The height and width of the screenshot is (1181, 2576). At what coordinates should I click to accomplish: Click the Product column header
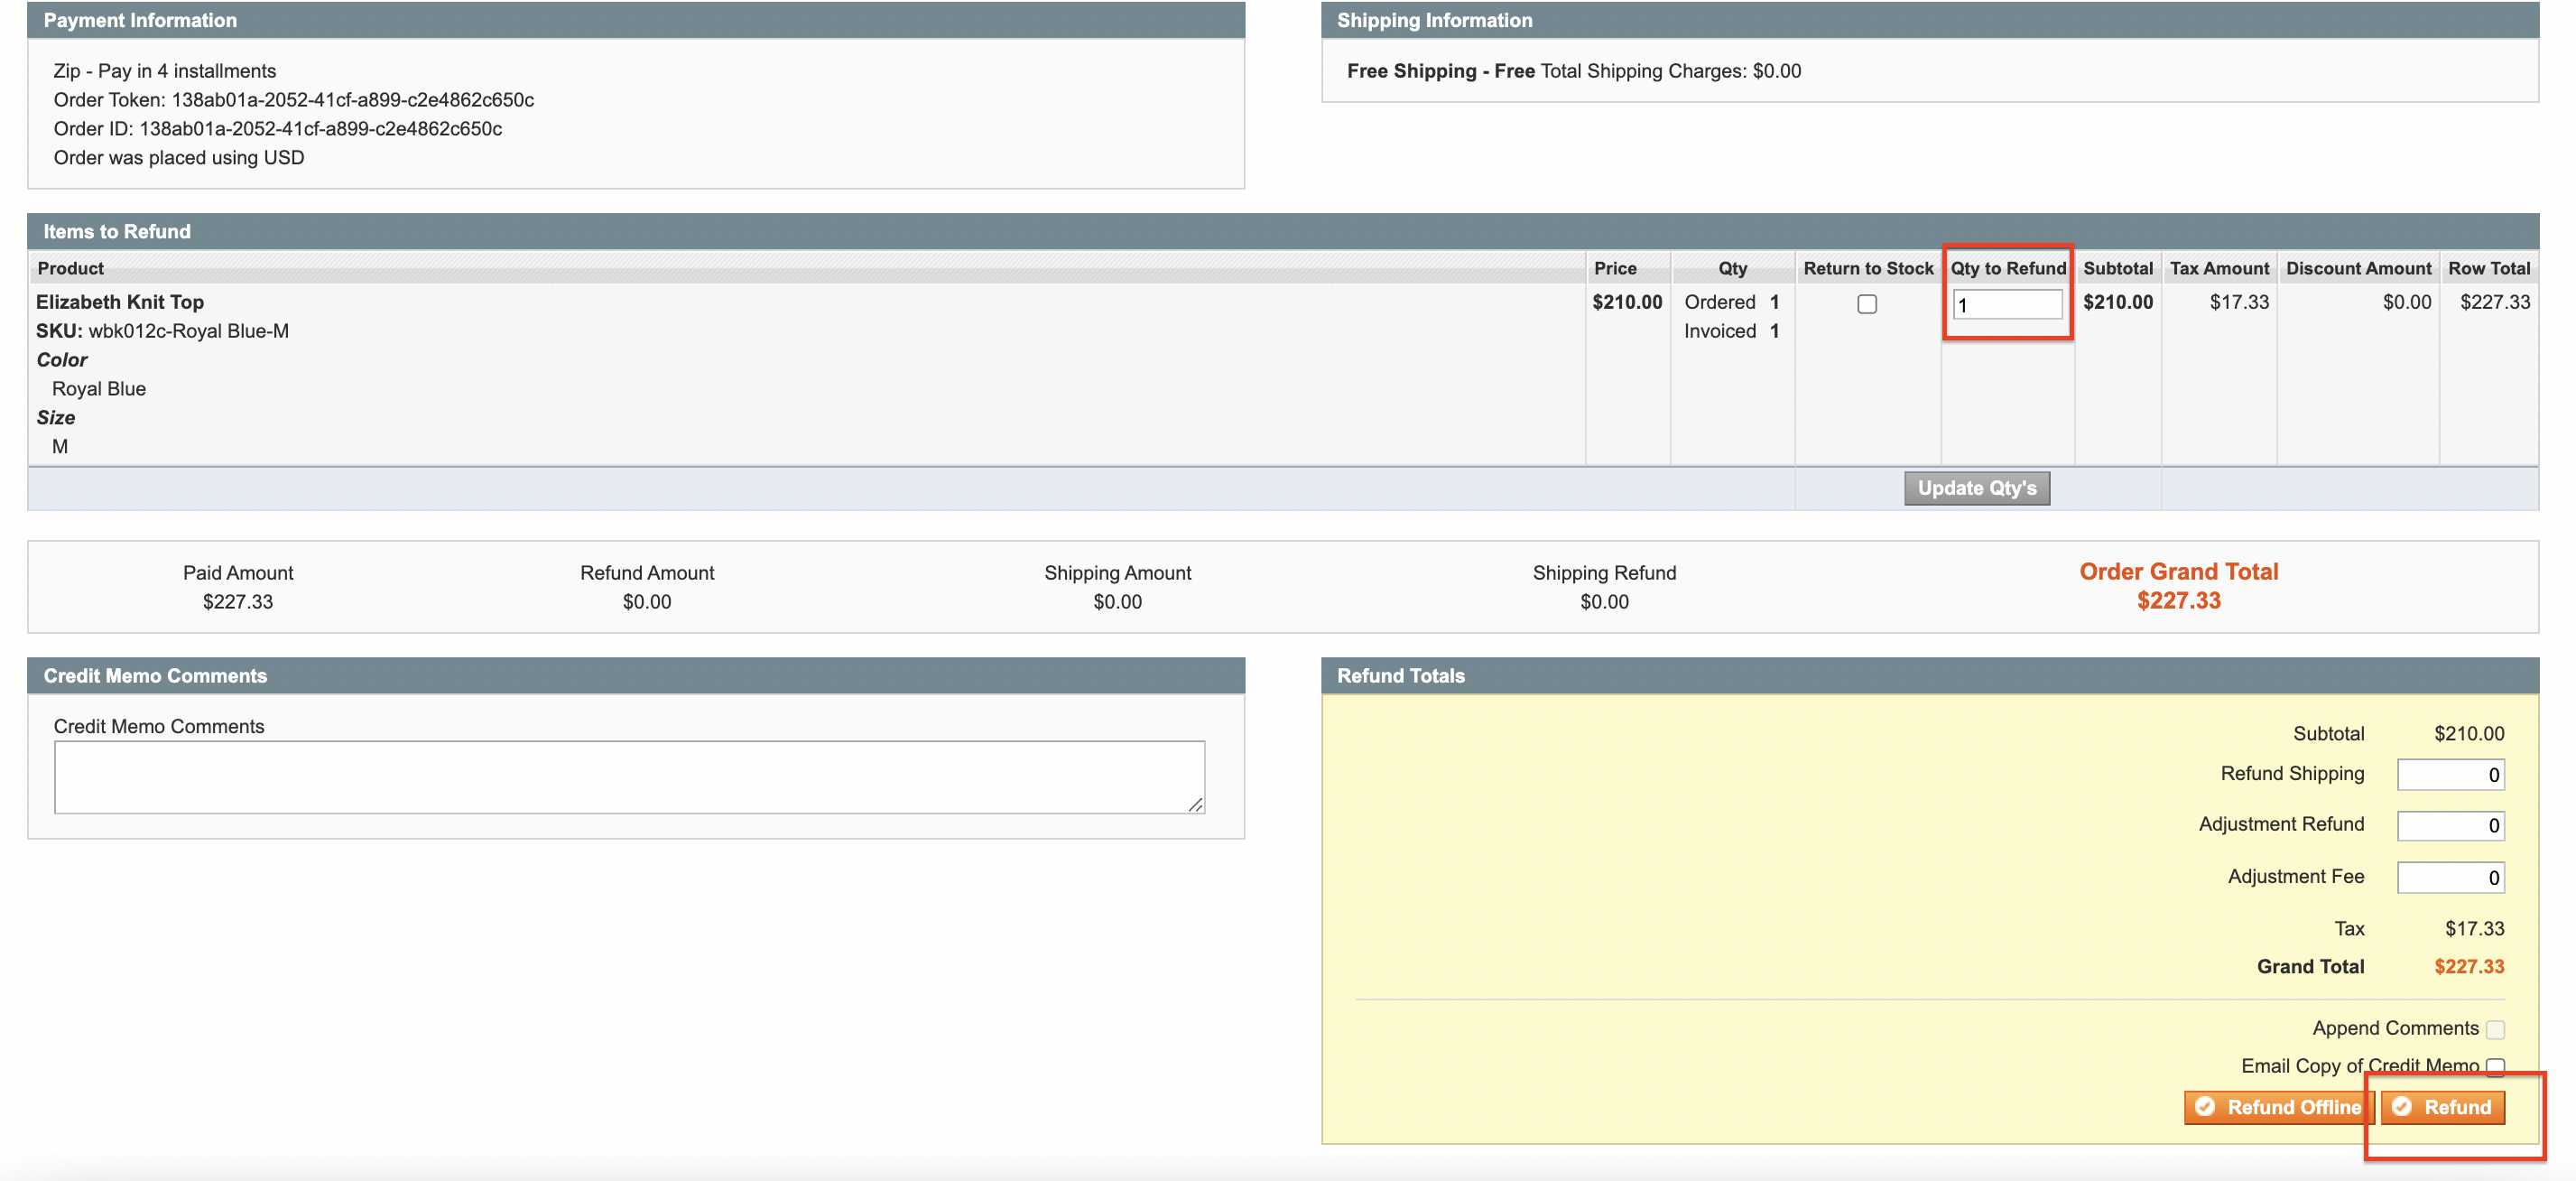pos(70,268)
